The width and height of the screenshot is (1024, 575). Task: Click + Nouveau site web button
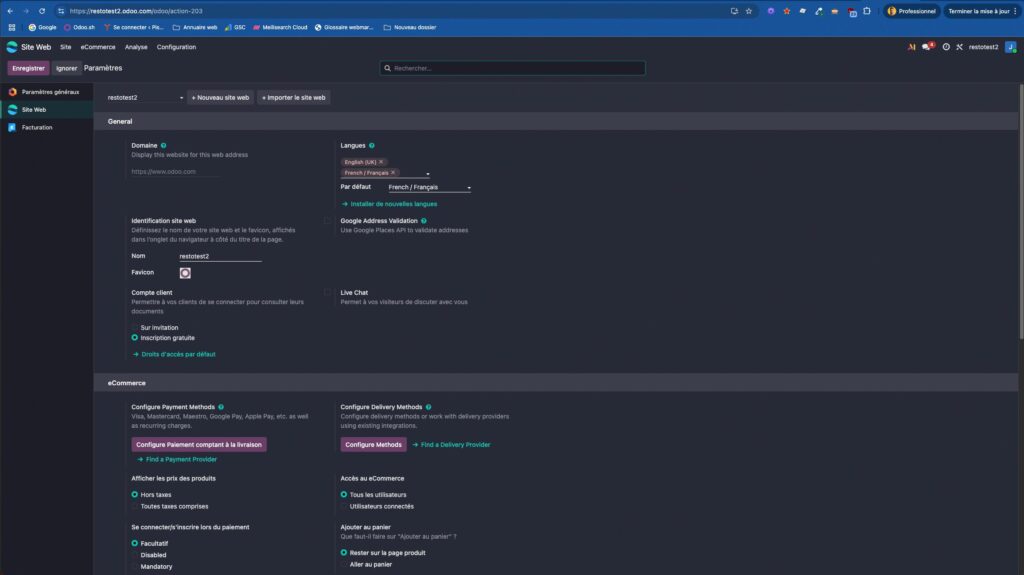(x=220, y=97)
